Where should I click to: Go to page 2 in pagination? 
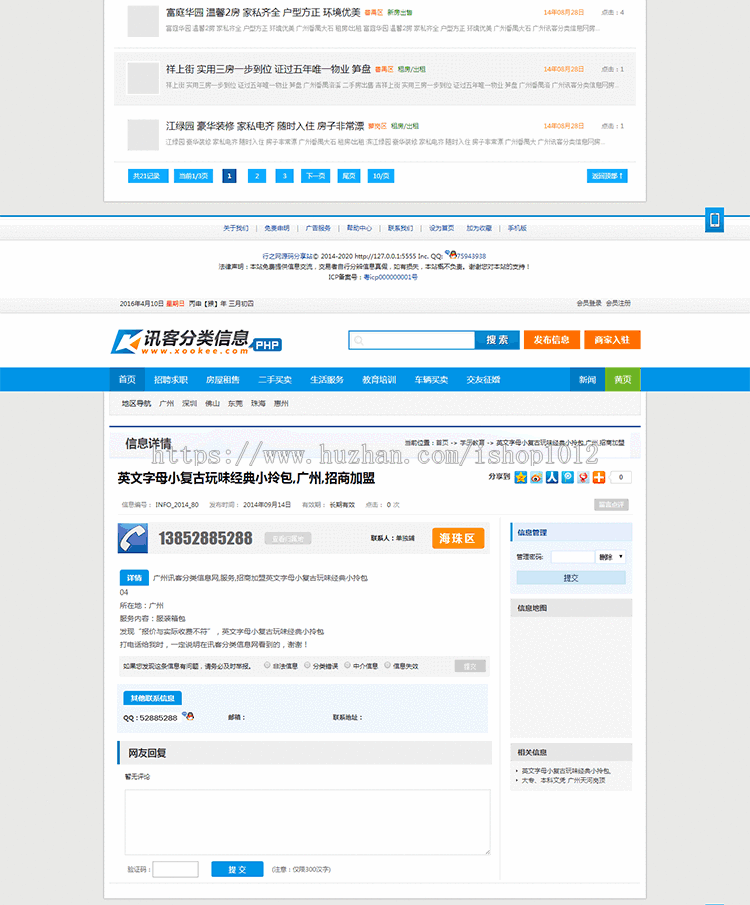pos(256,176)
